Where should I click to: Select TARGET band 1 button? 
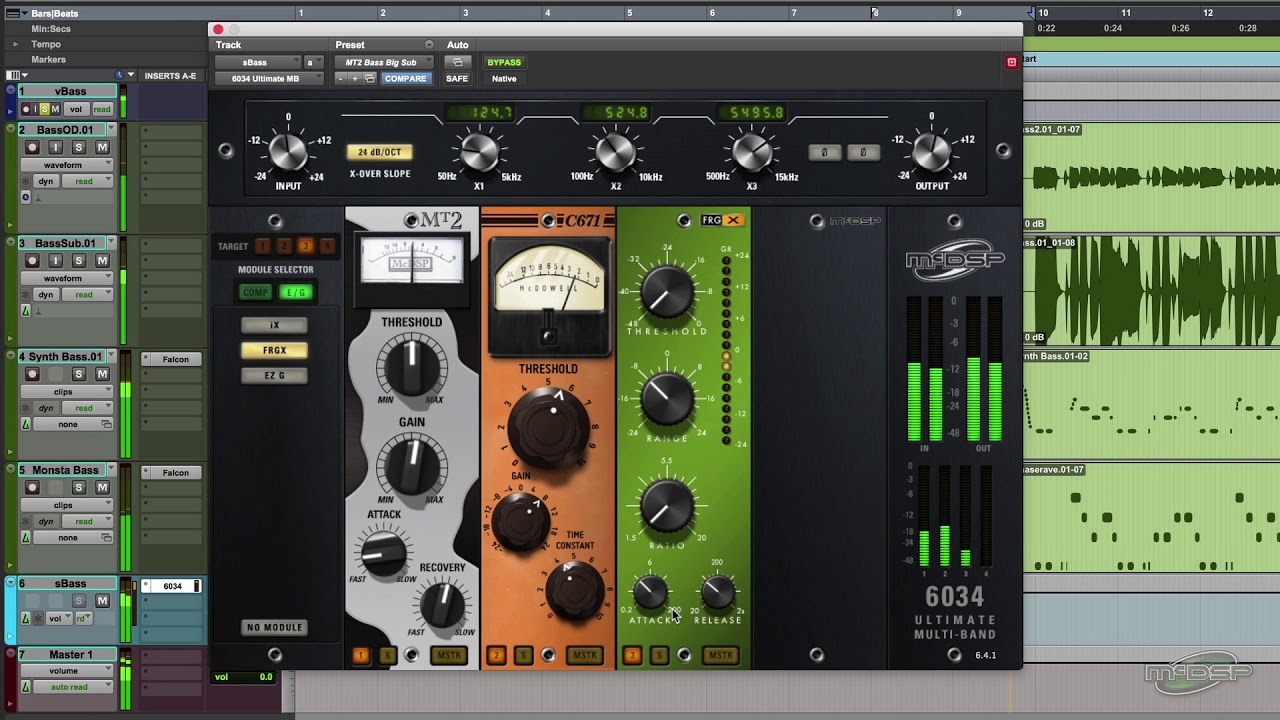262,246
